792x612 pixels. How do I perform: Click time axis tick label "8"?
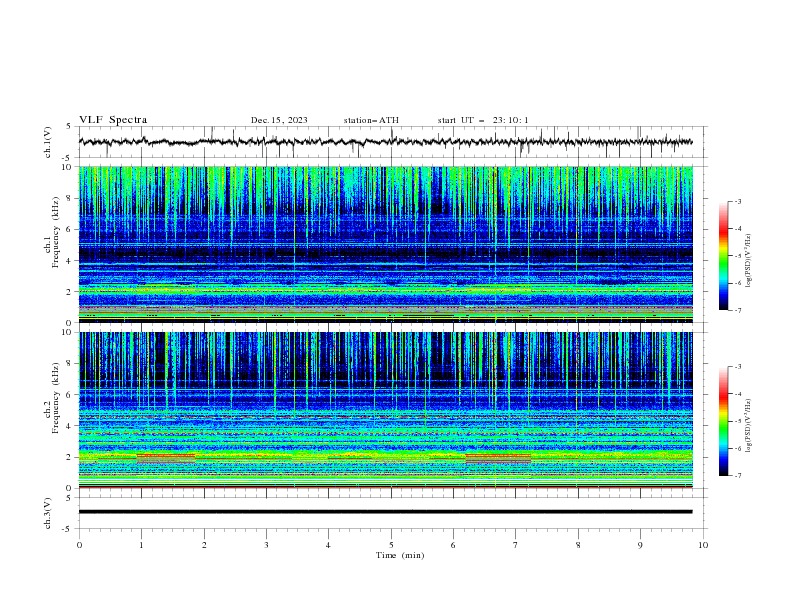tap(578, 545)
